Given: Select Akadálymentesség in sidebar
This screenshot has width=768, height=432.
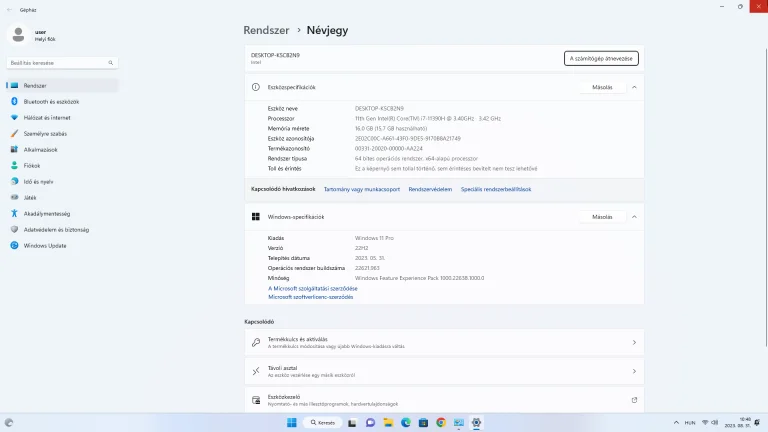Looking at the screenshot, I should coord(47,213).
